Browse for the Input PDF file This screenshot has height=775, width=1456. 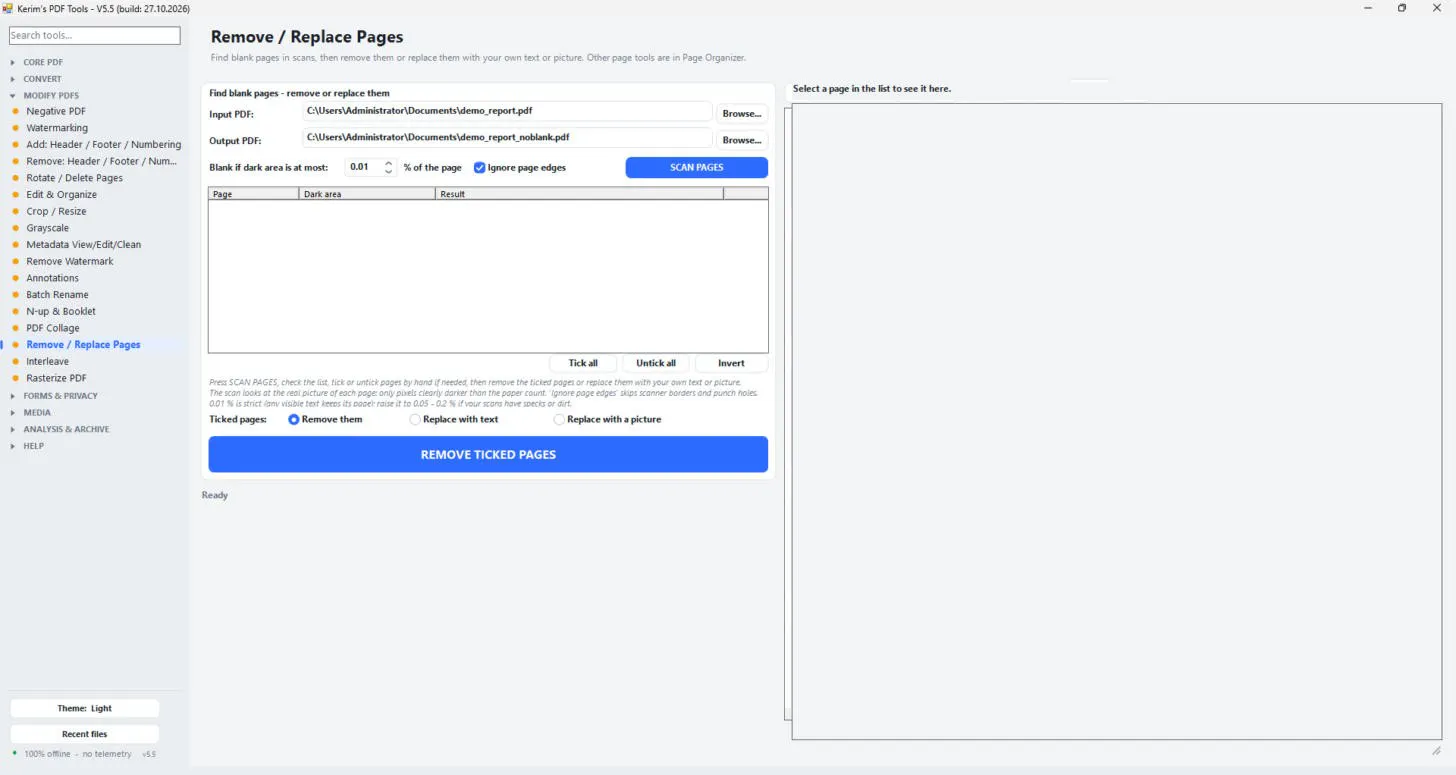[742, 114]
